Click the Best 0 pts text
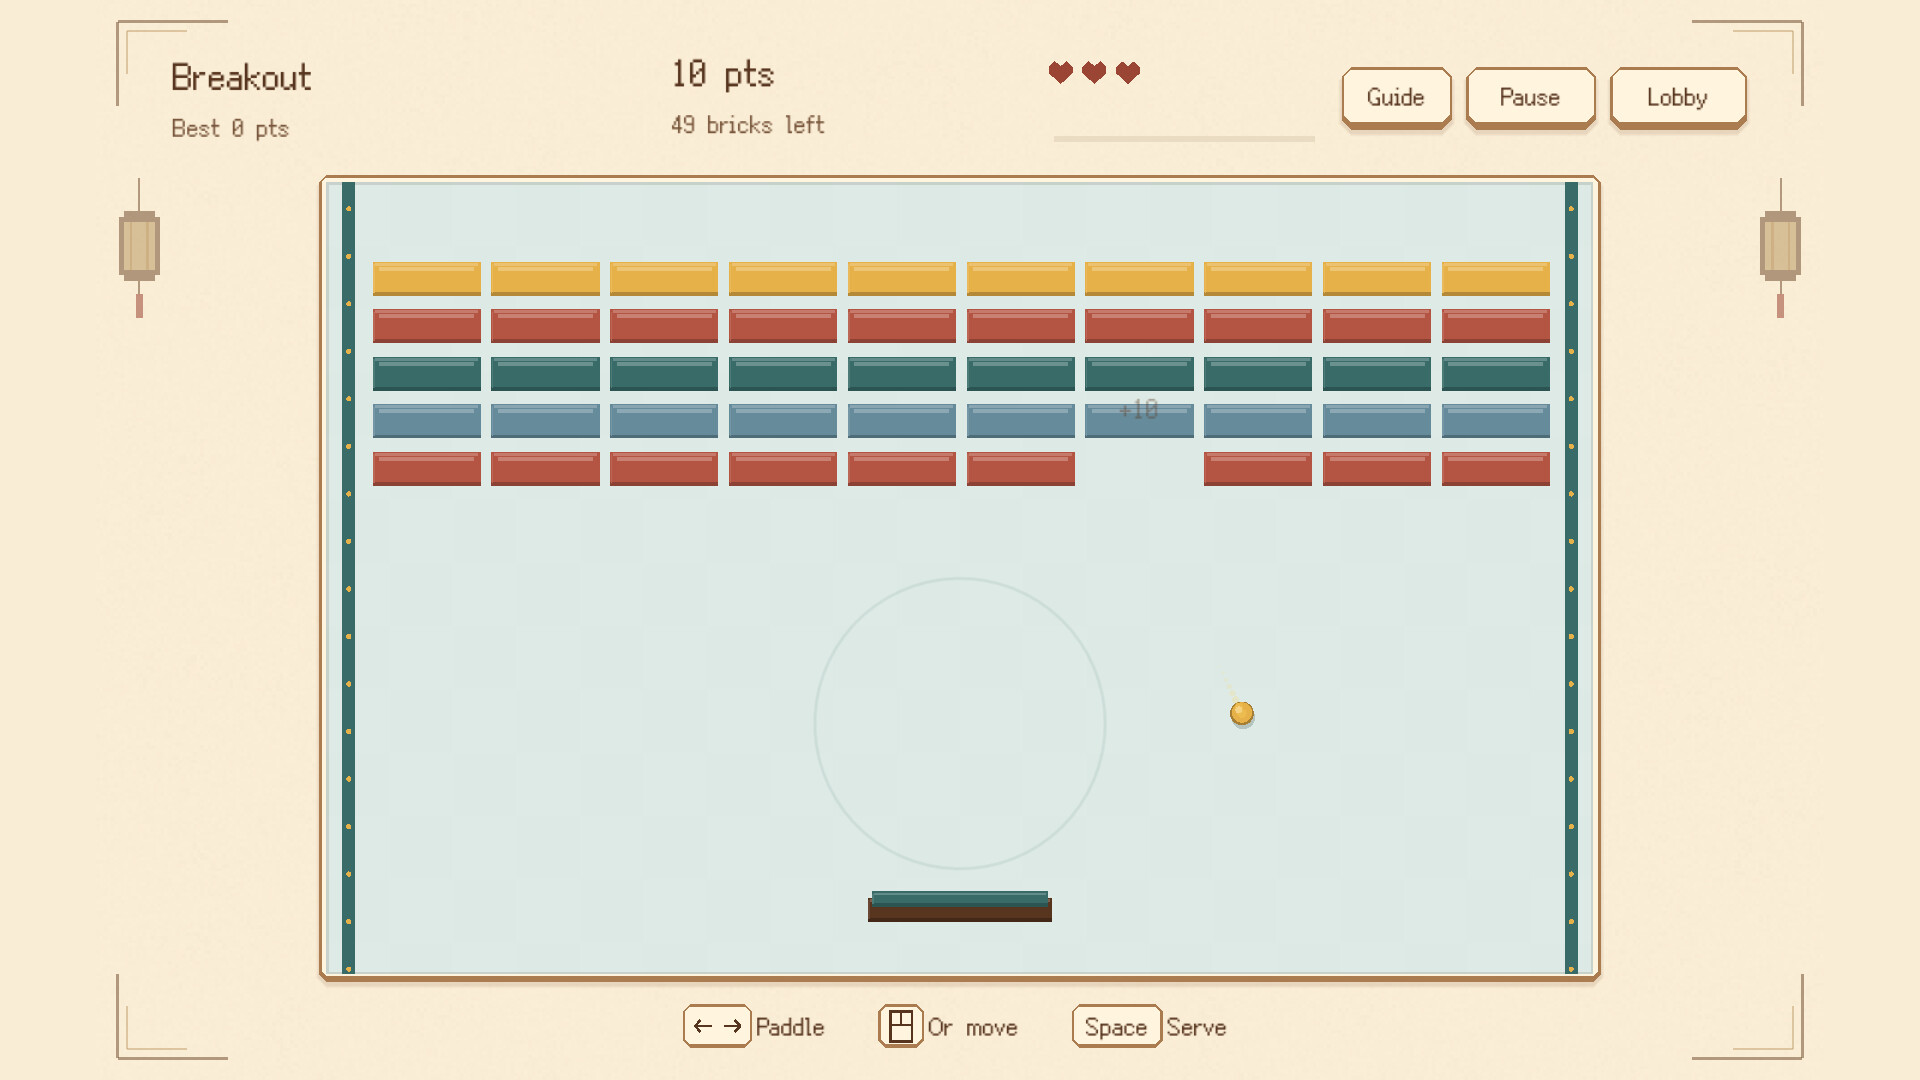The height and width of the screenshot is (1080, 1920). [230, 128]
